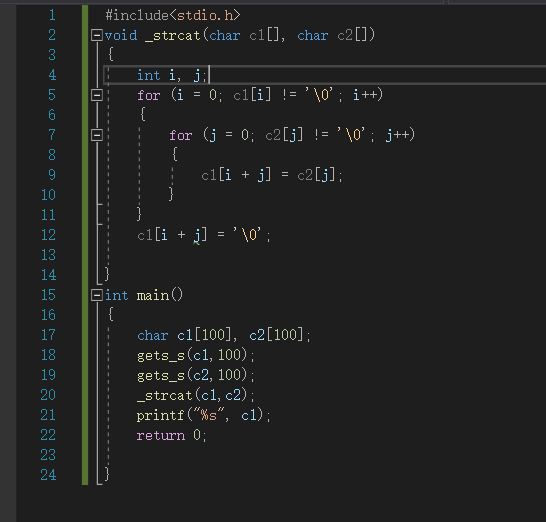Viewport: 546px width, 522px height.
Task: Click the printf statement on line 21
Action: coord(204,415)
